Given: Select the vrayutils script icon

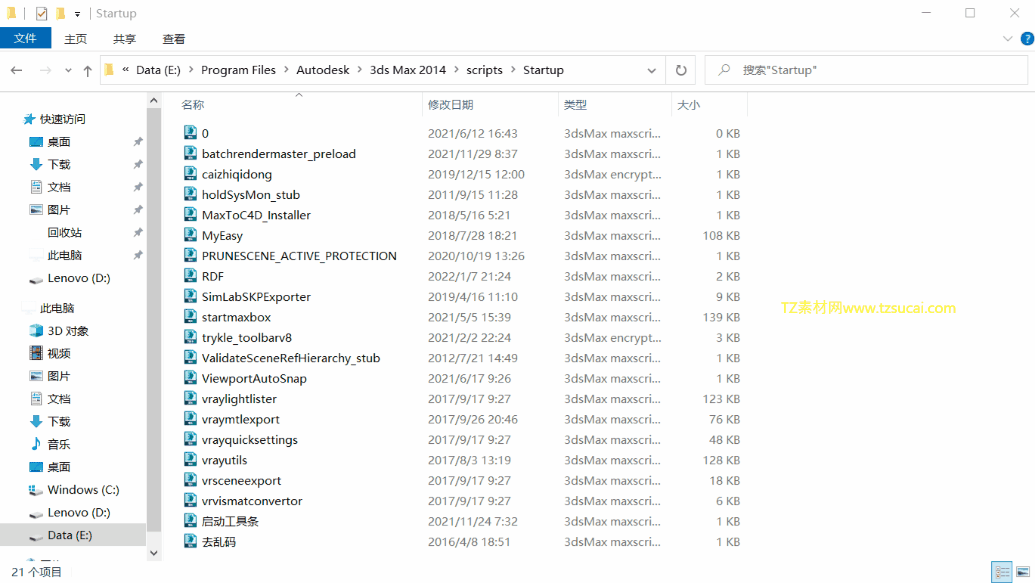Looking at the screenshot, I should [190, 460].
